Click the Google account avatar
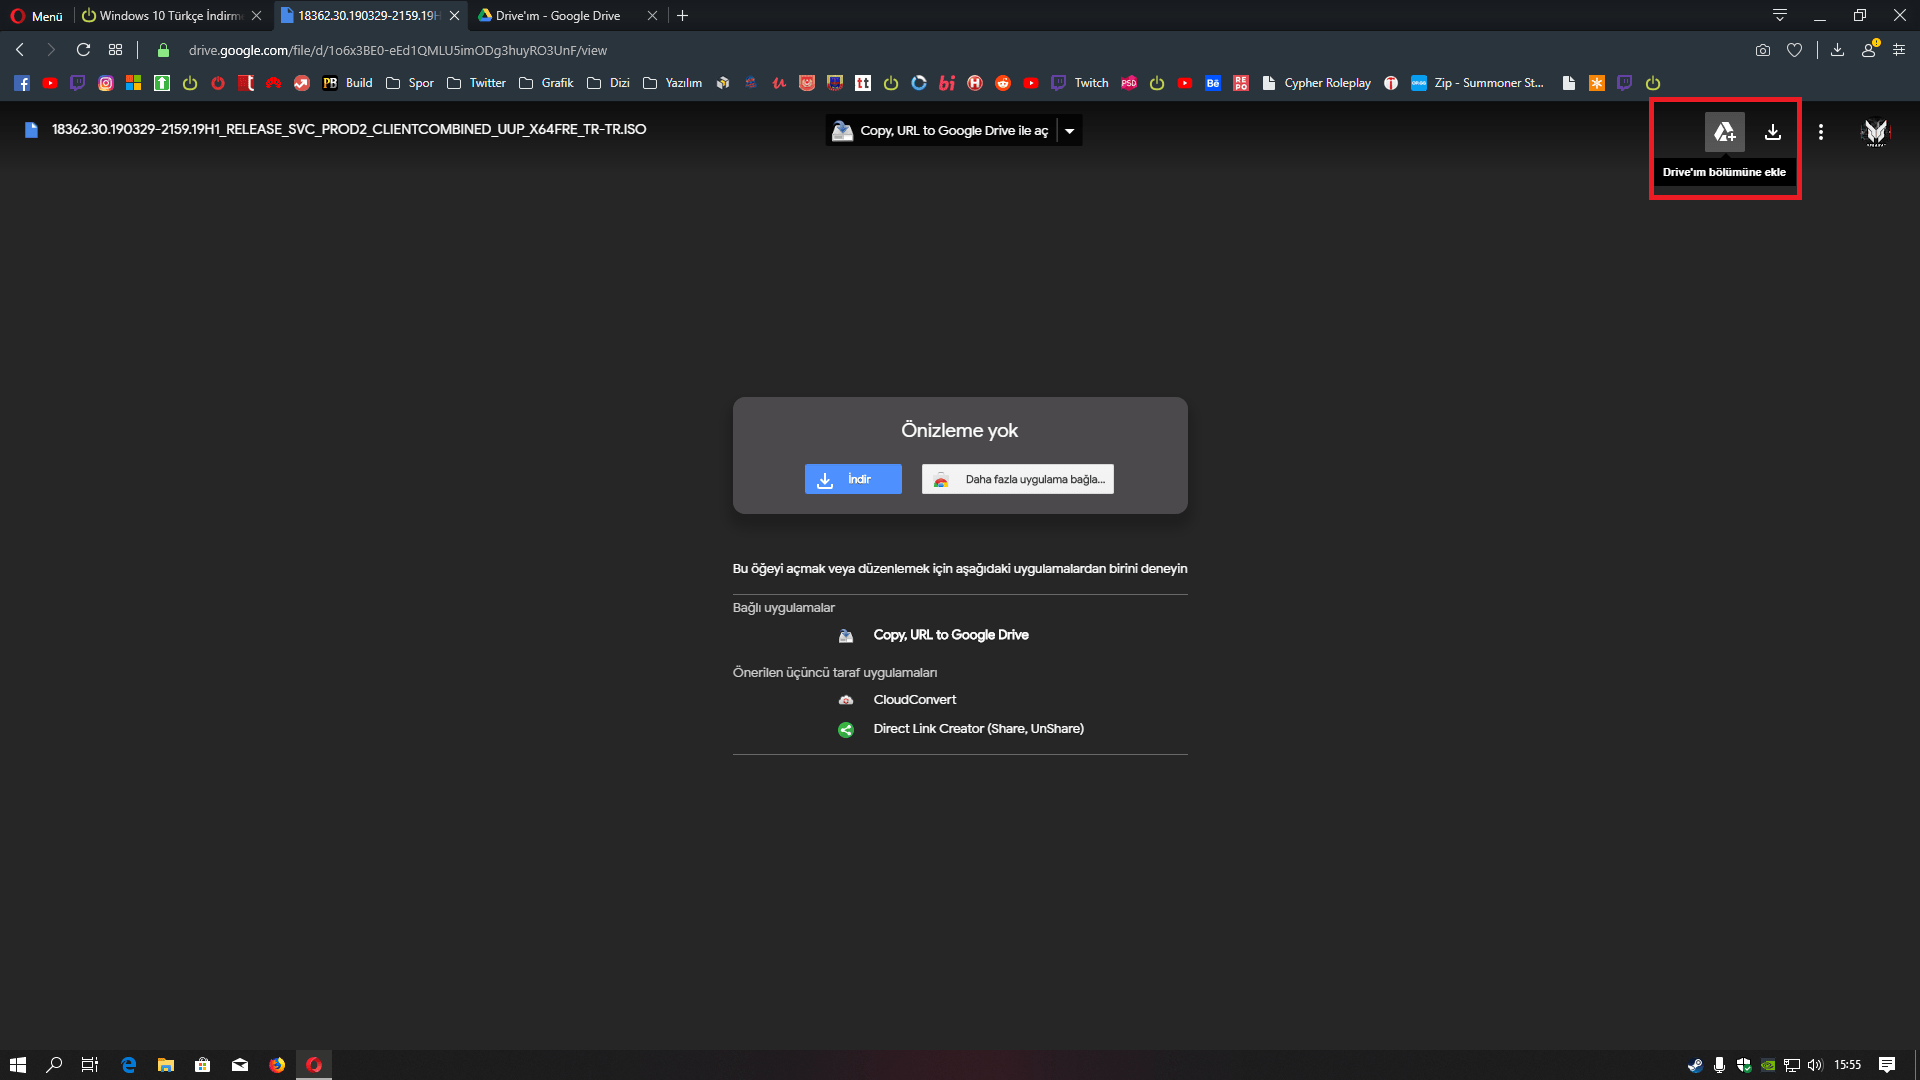The image size is (1920, 1080). pyautogui.click(x=1875, y=132)
